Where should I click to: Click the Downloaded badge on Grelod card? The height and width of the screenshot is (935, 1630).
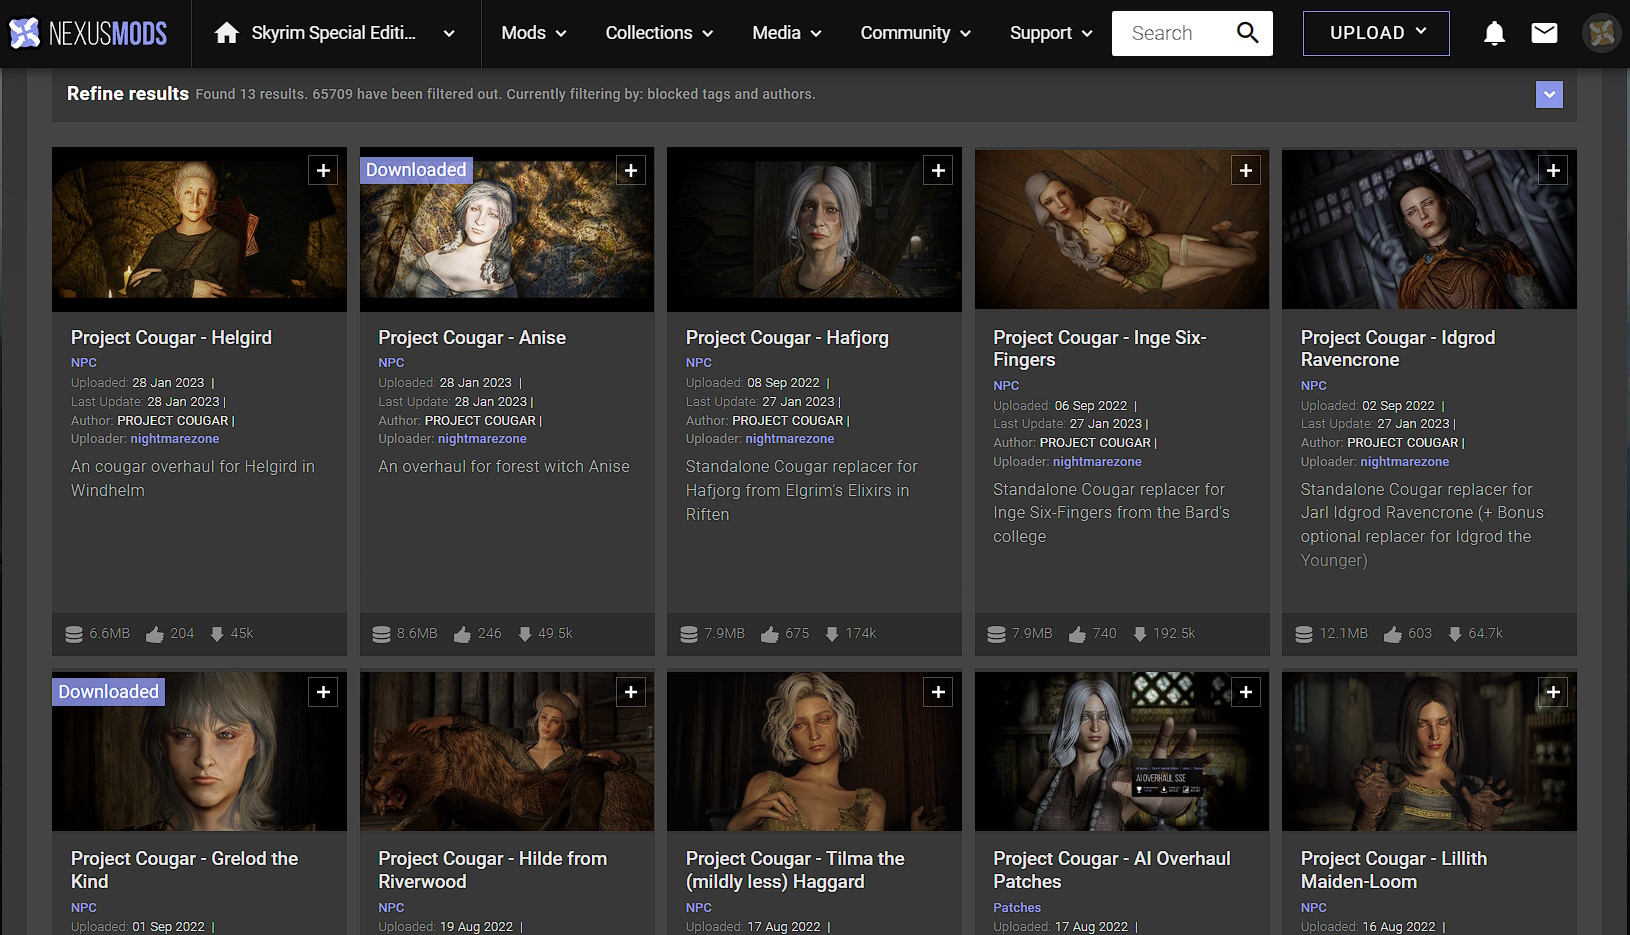(x=108, y=692)
